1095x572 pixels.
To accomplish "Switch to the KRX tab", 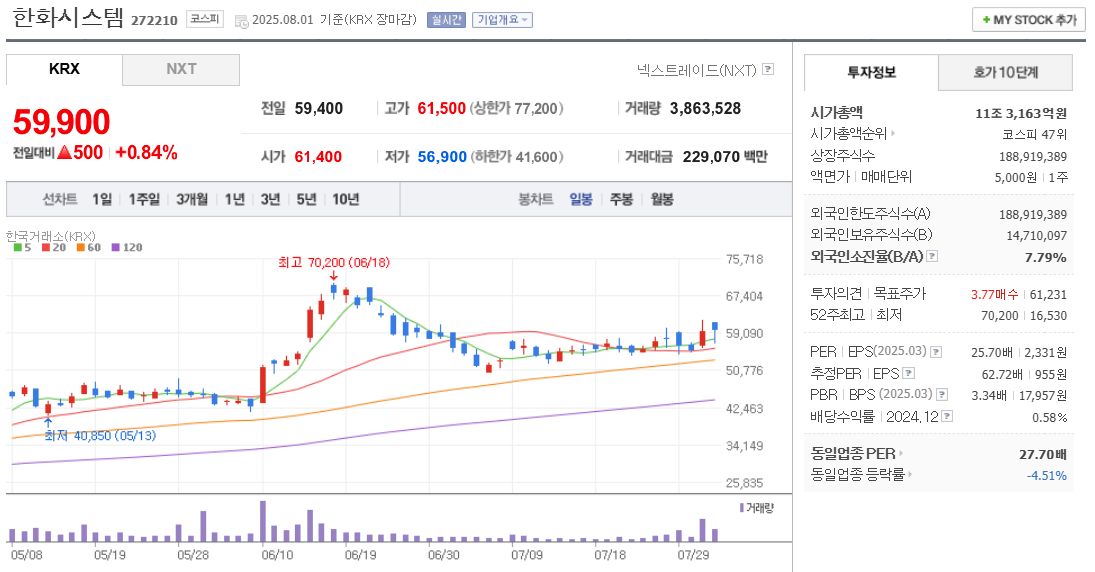I will pos(64,69).
